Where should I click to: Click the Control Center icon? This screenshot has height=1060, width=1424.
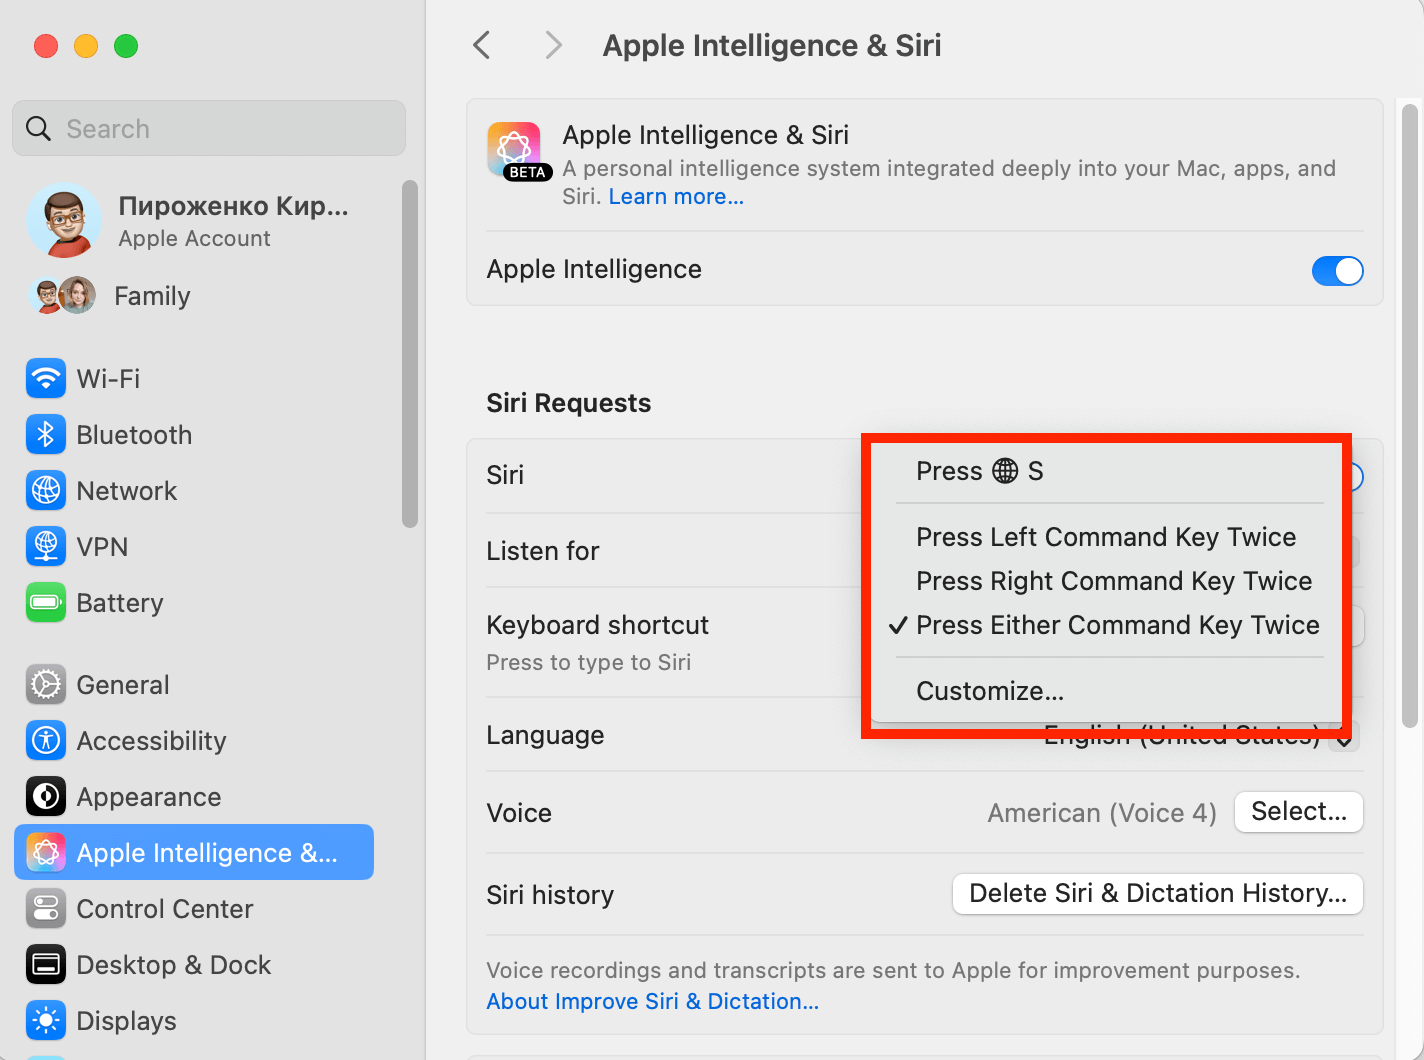45,908
